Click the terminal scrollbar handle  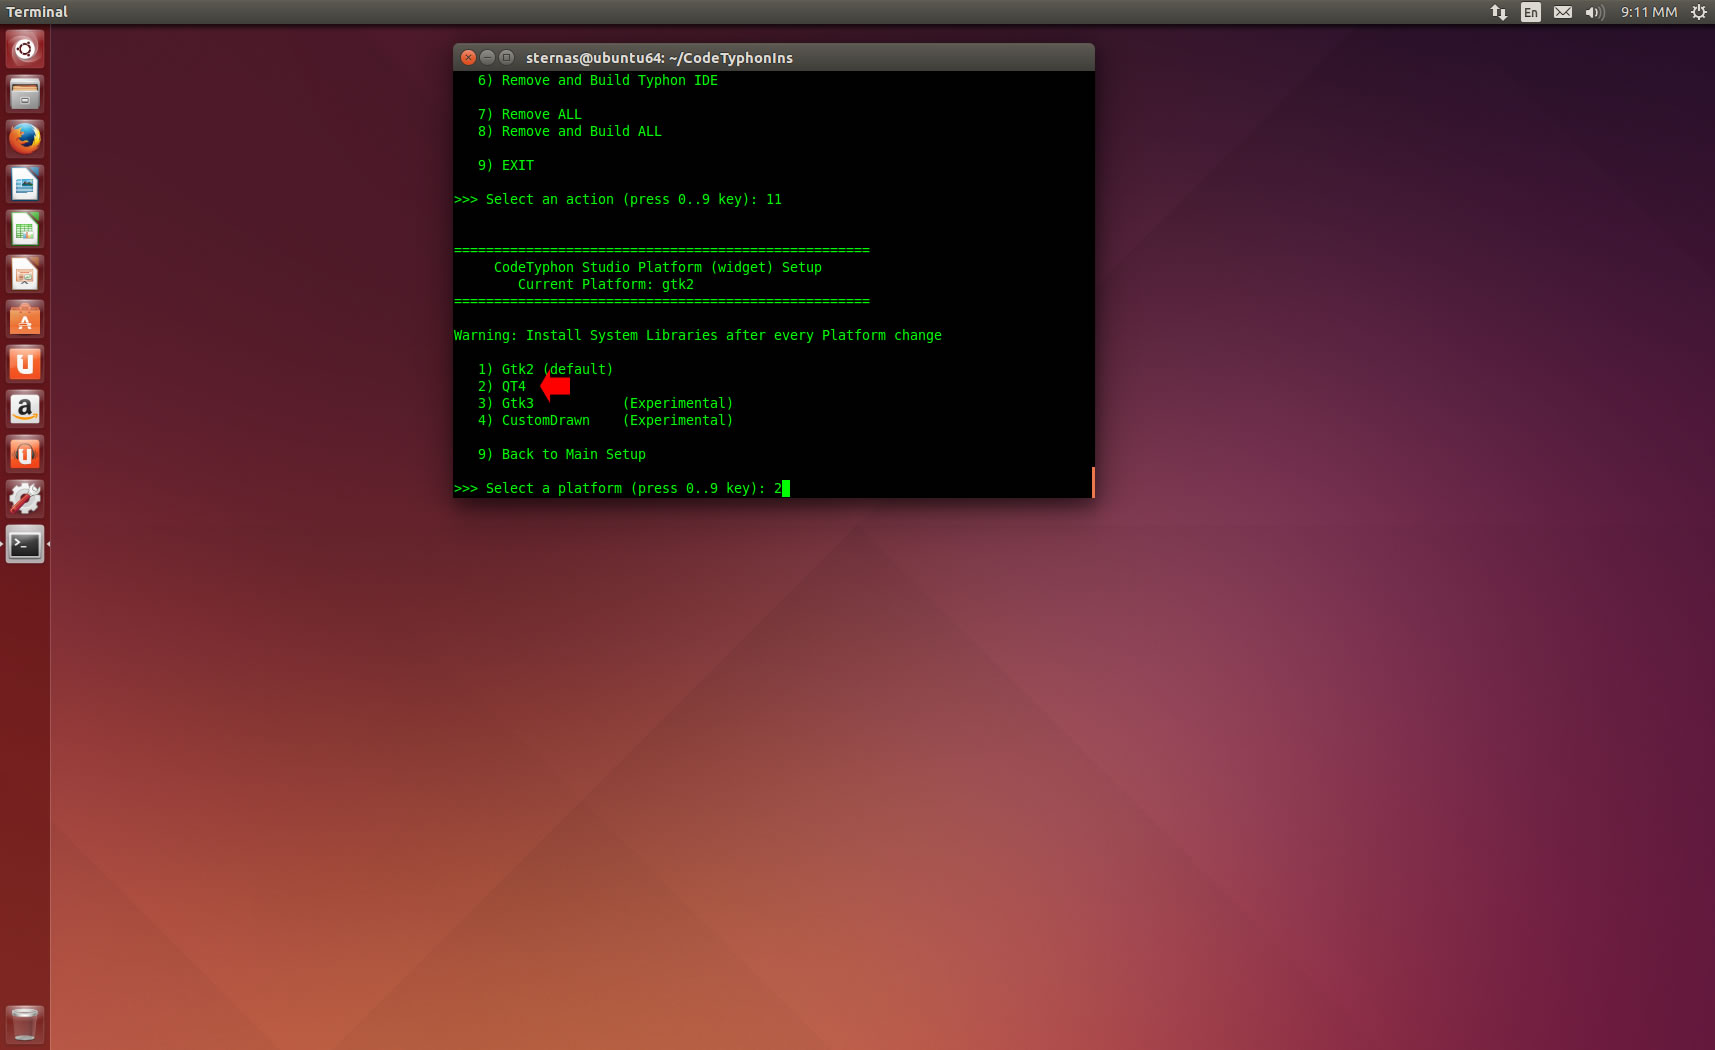pyautogui.click(x=1093, y=482)
